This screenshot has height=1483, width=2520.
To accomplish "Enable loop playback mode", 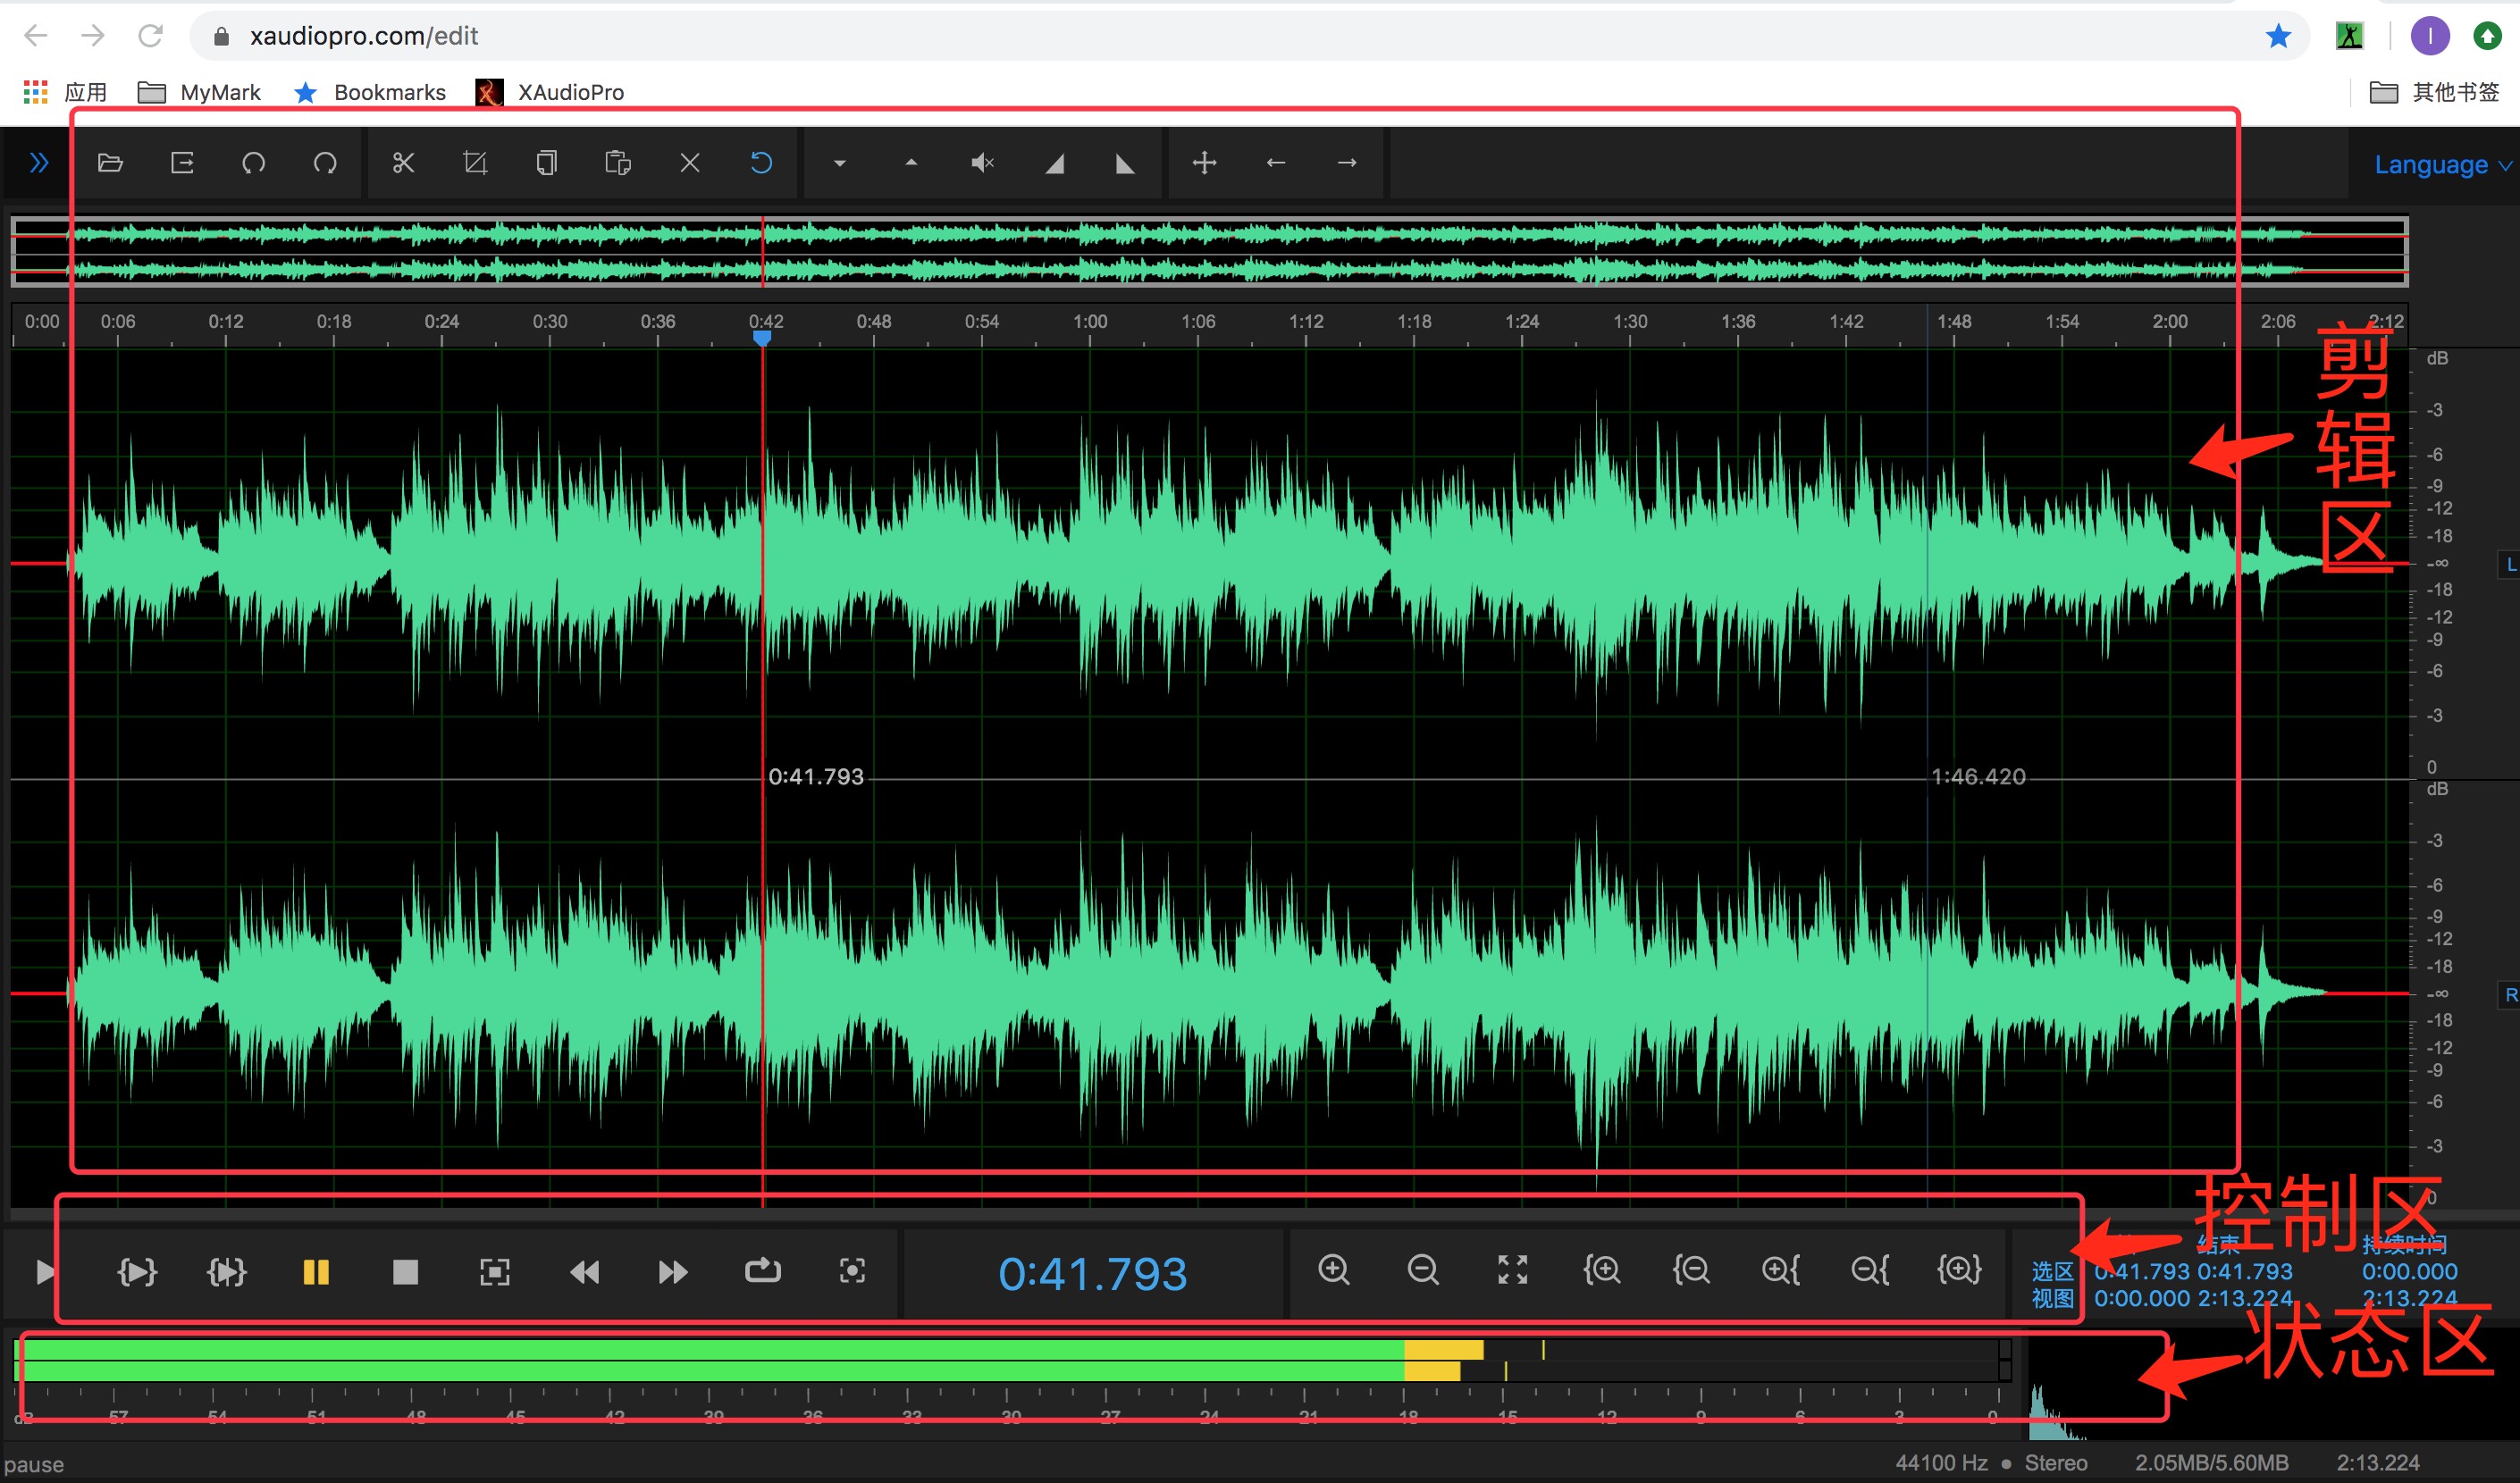I will (x=762, y=1271).
